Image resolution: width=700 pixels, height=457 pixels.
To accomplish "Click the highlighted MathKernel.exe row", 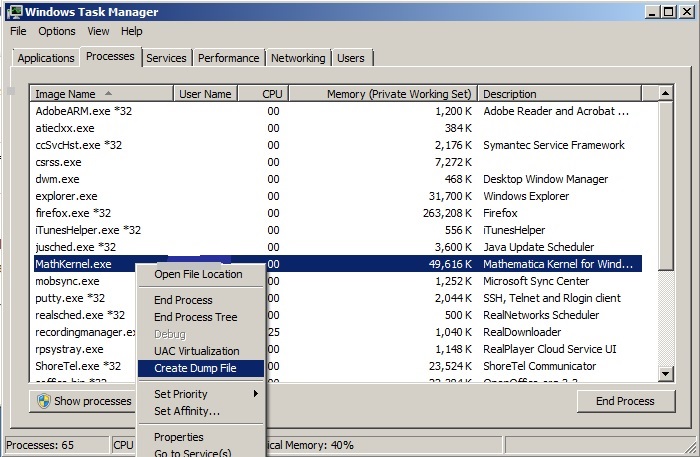I will pos(338,264).
